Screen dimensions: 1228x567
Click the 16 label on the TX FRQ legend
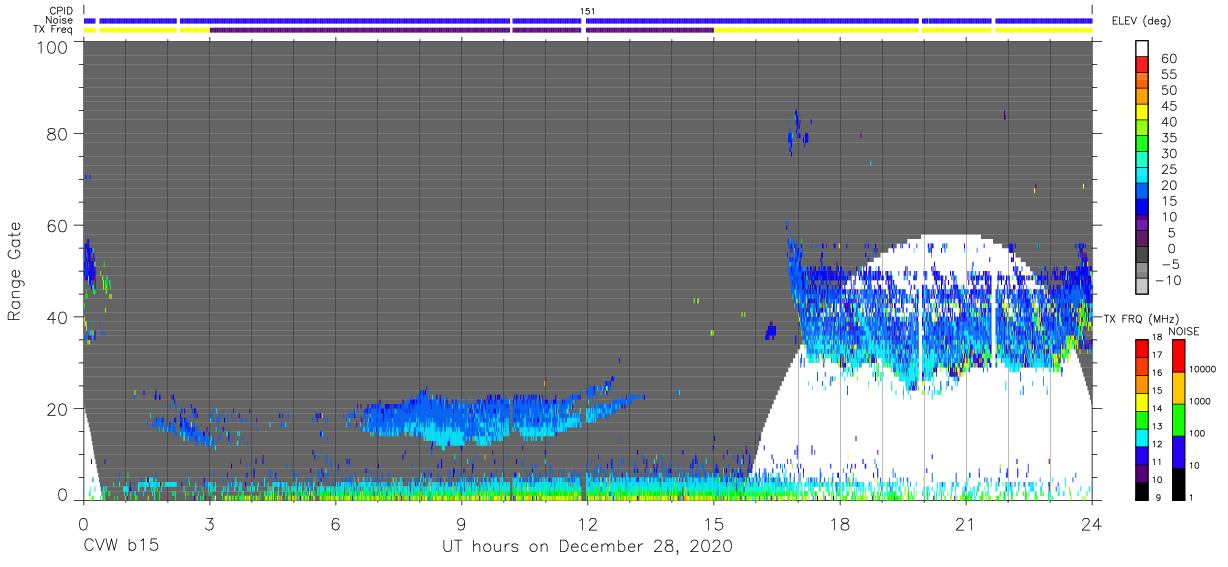[1159, 373]
